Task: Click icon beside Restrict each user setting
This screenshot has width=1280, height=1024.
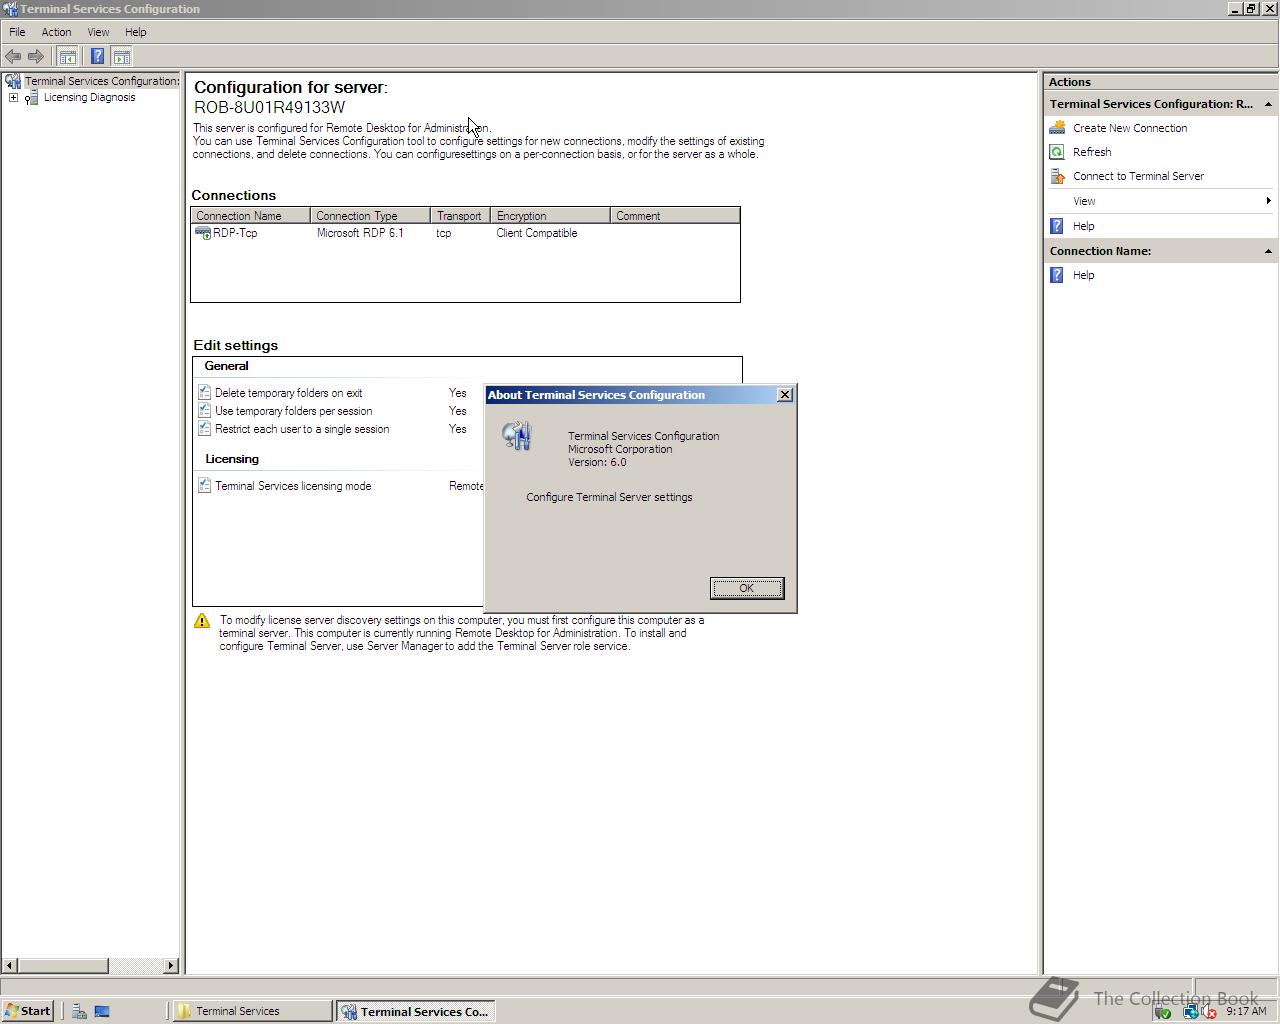Action: point(204,429)
